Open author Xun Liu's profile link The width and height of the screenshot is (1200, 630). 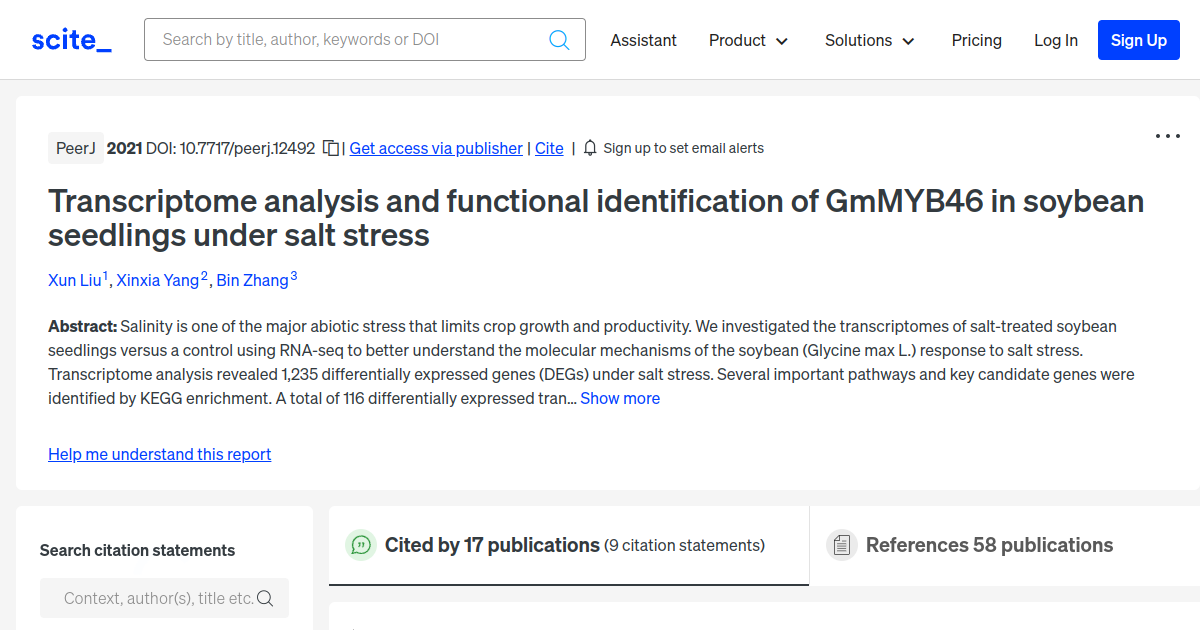[x=75, y=280]
